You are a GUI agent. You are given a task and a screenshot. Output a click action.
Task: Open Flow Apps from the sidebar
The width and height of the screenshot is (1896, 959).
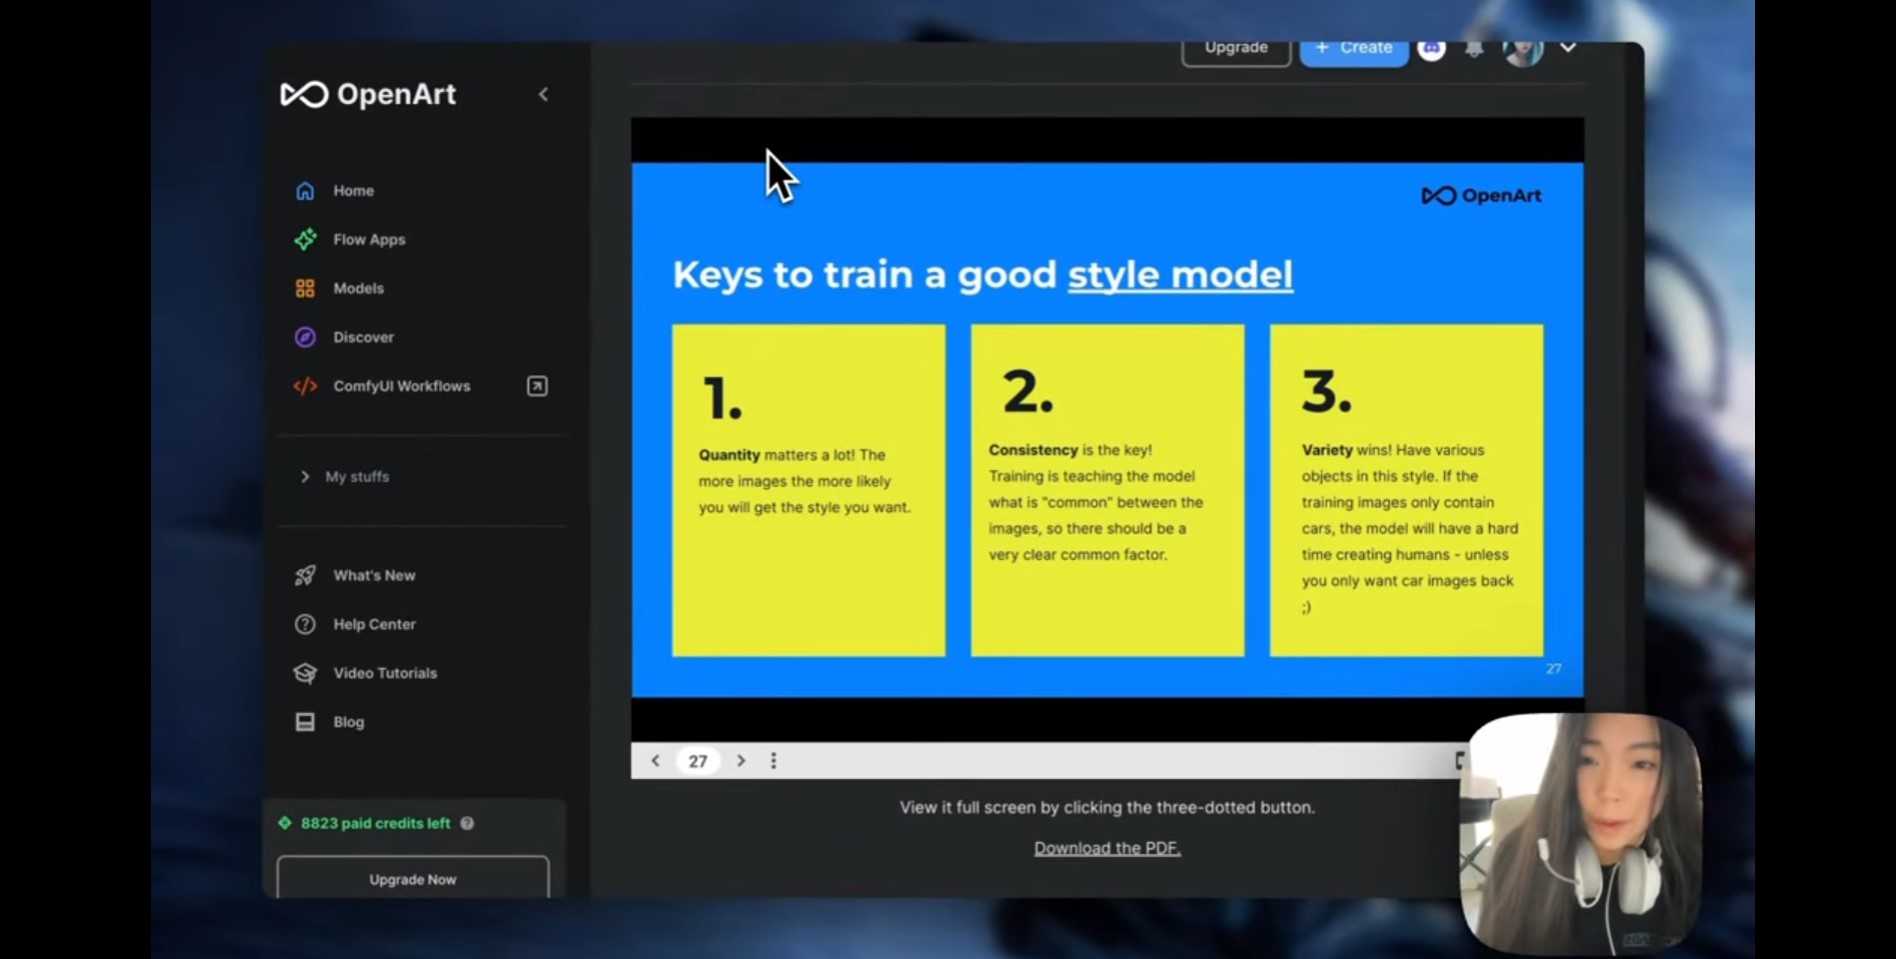(x=369, y=239)
